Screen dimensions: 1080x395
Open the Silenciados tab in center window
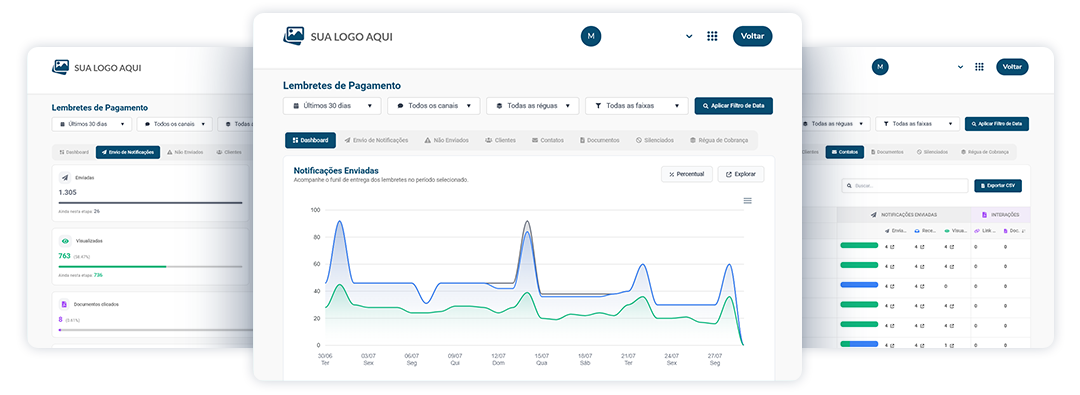(x=655, y=140)
